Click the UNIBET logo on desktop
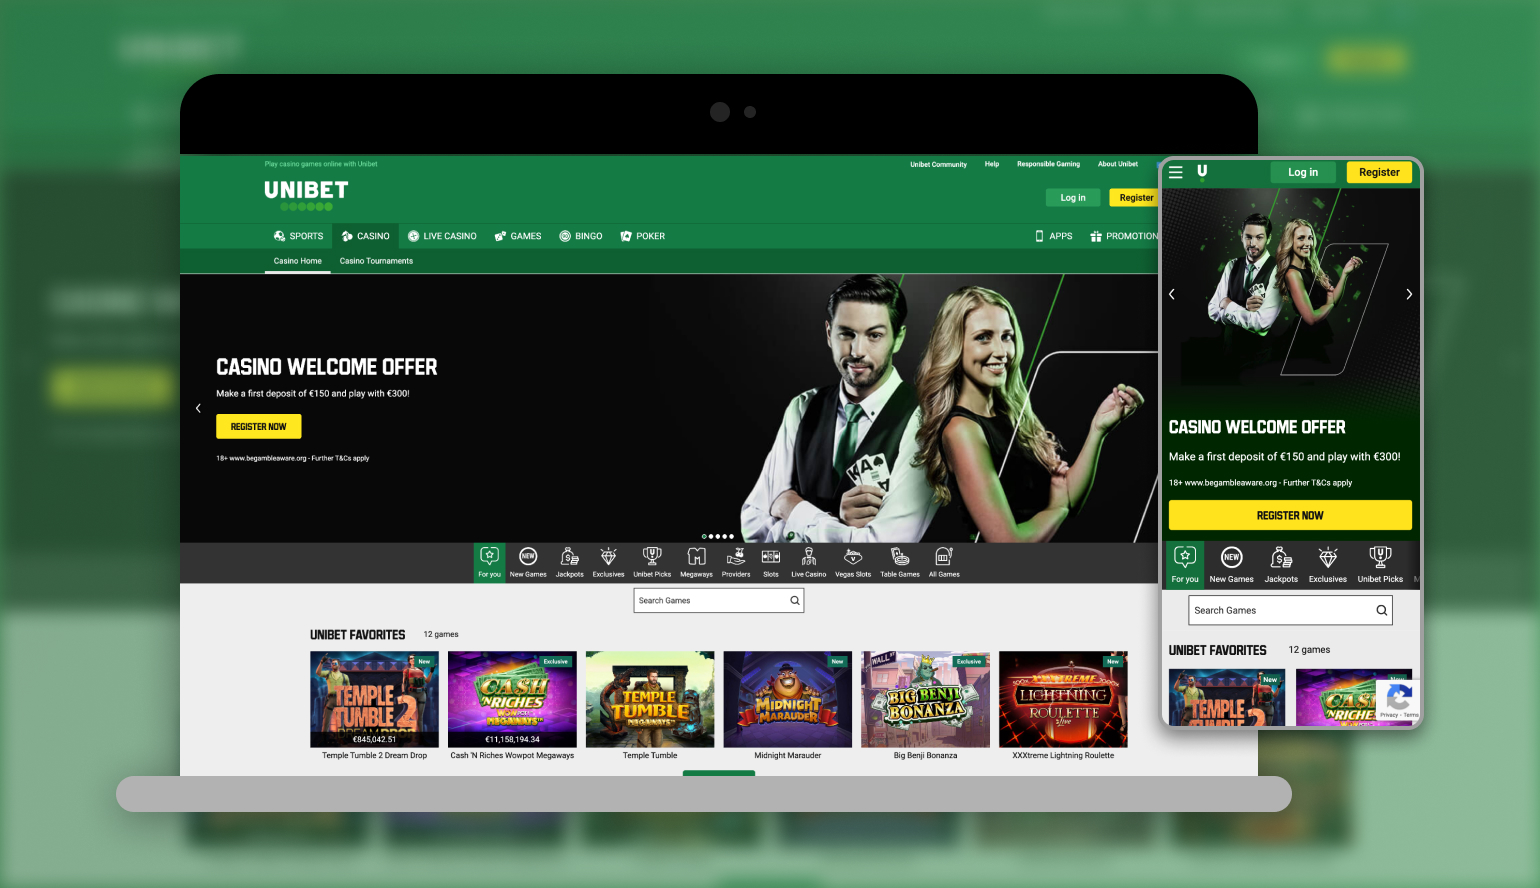 click(306, 194)
